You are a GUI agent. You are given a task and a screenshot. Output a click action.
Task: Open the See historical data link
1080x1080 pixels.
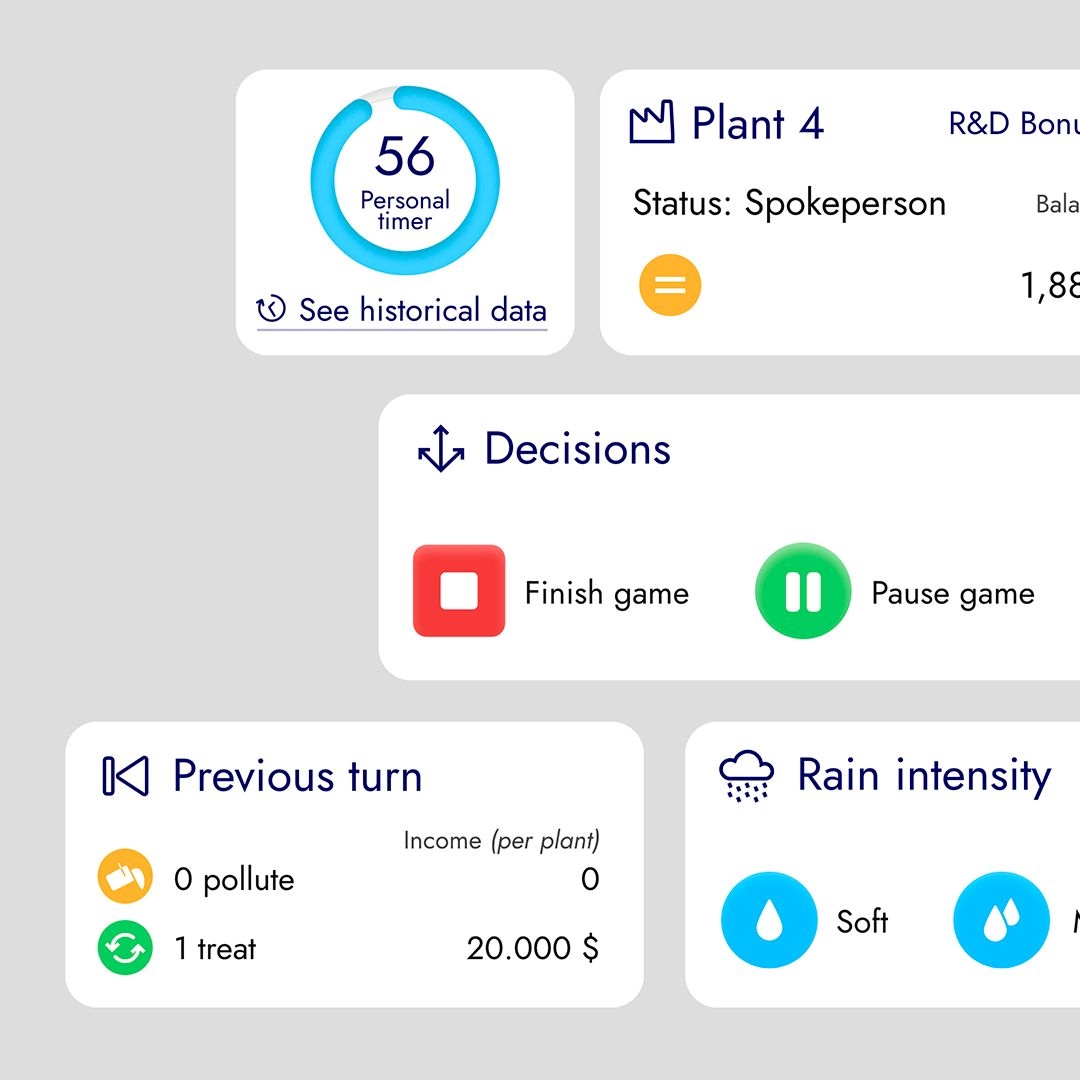click(402, 310)
